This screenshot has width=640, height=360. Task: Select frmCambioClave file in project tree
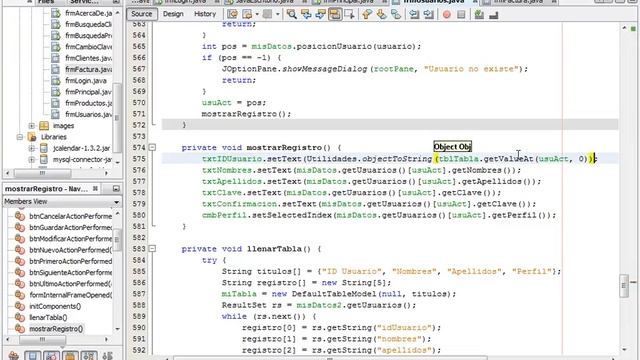point(88,47)
